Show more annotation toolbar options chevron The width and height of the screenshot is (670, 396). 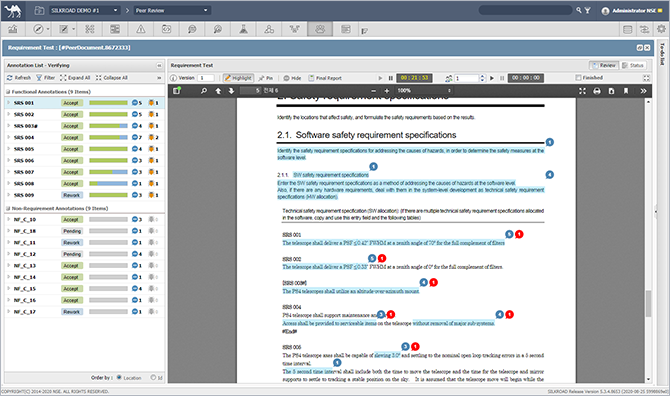[159, 78]
